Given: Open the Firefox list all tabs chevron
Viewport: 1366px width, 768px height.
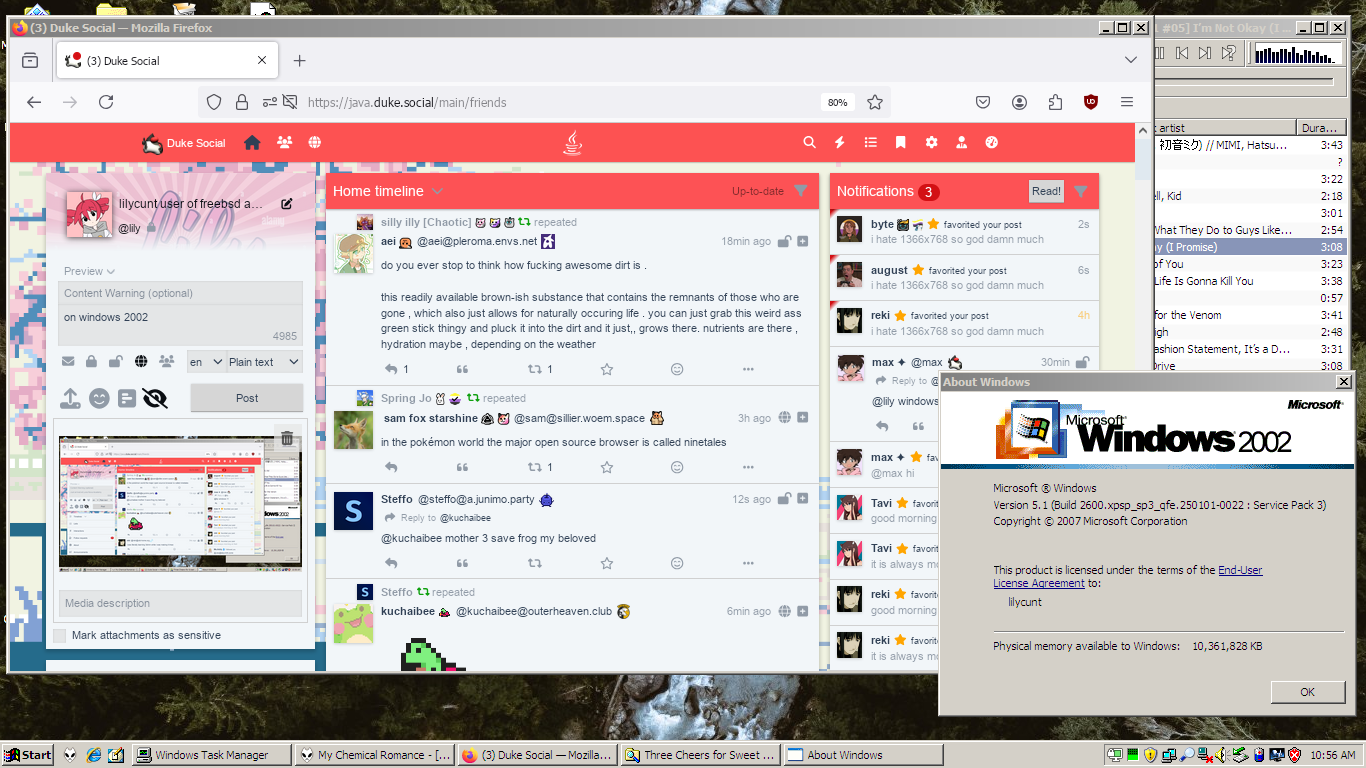Looking at the screenshot, I should (x=1131, y=61).
